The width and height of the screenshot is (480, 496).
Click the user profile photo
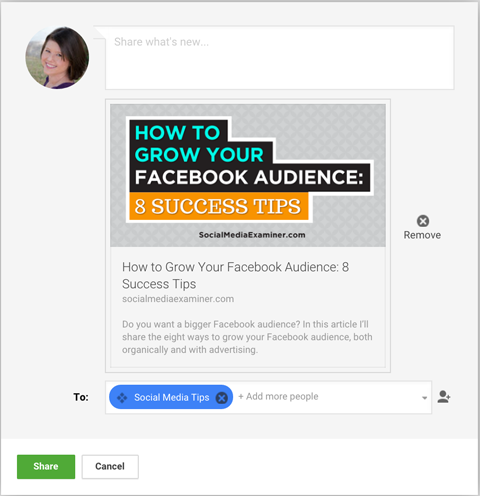pyautogui.click(x=57, y=57)
